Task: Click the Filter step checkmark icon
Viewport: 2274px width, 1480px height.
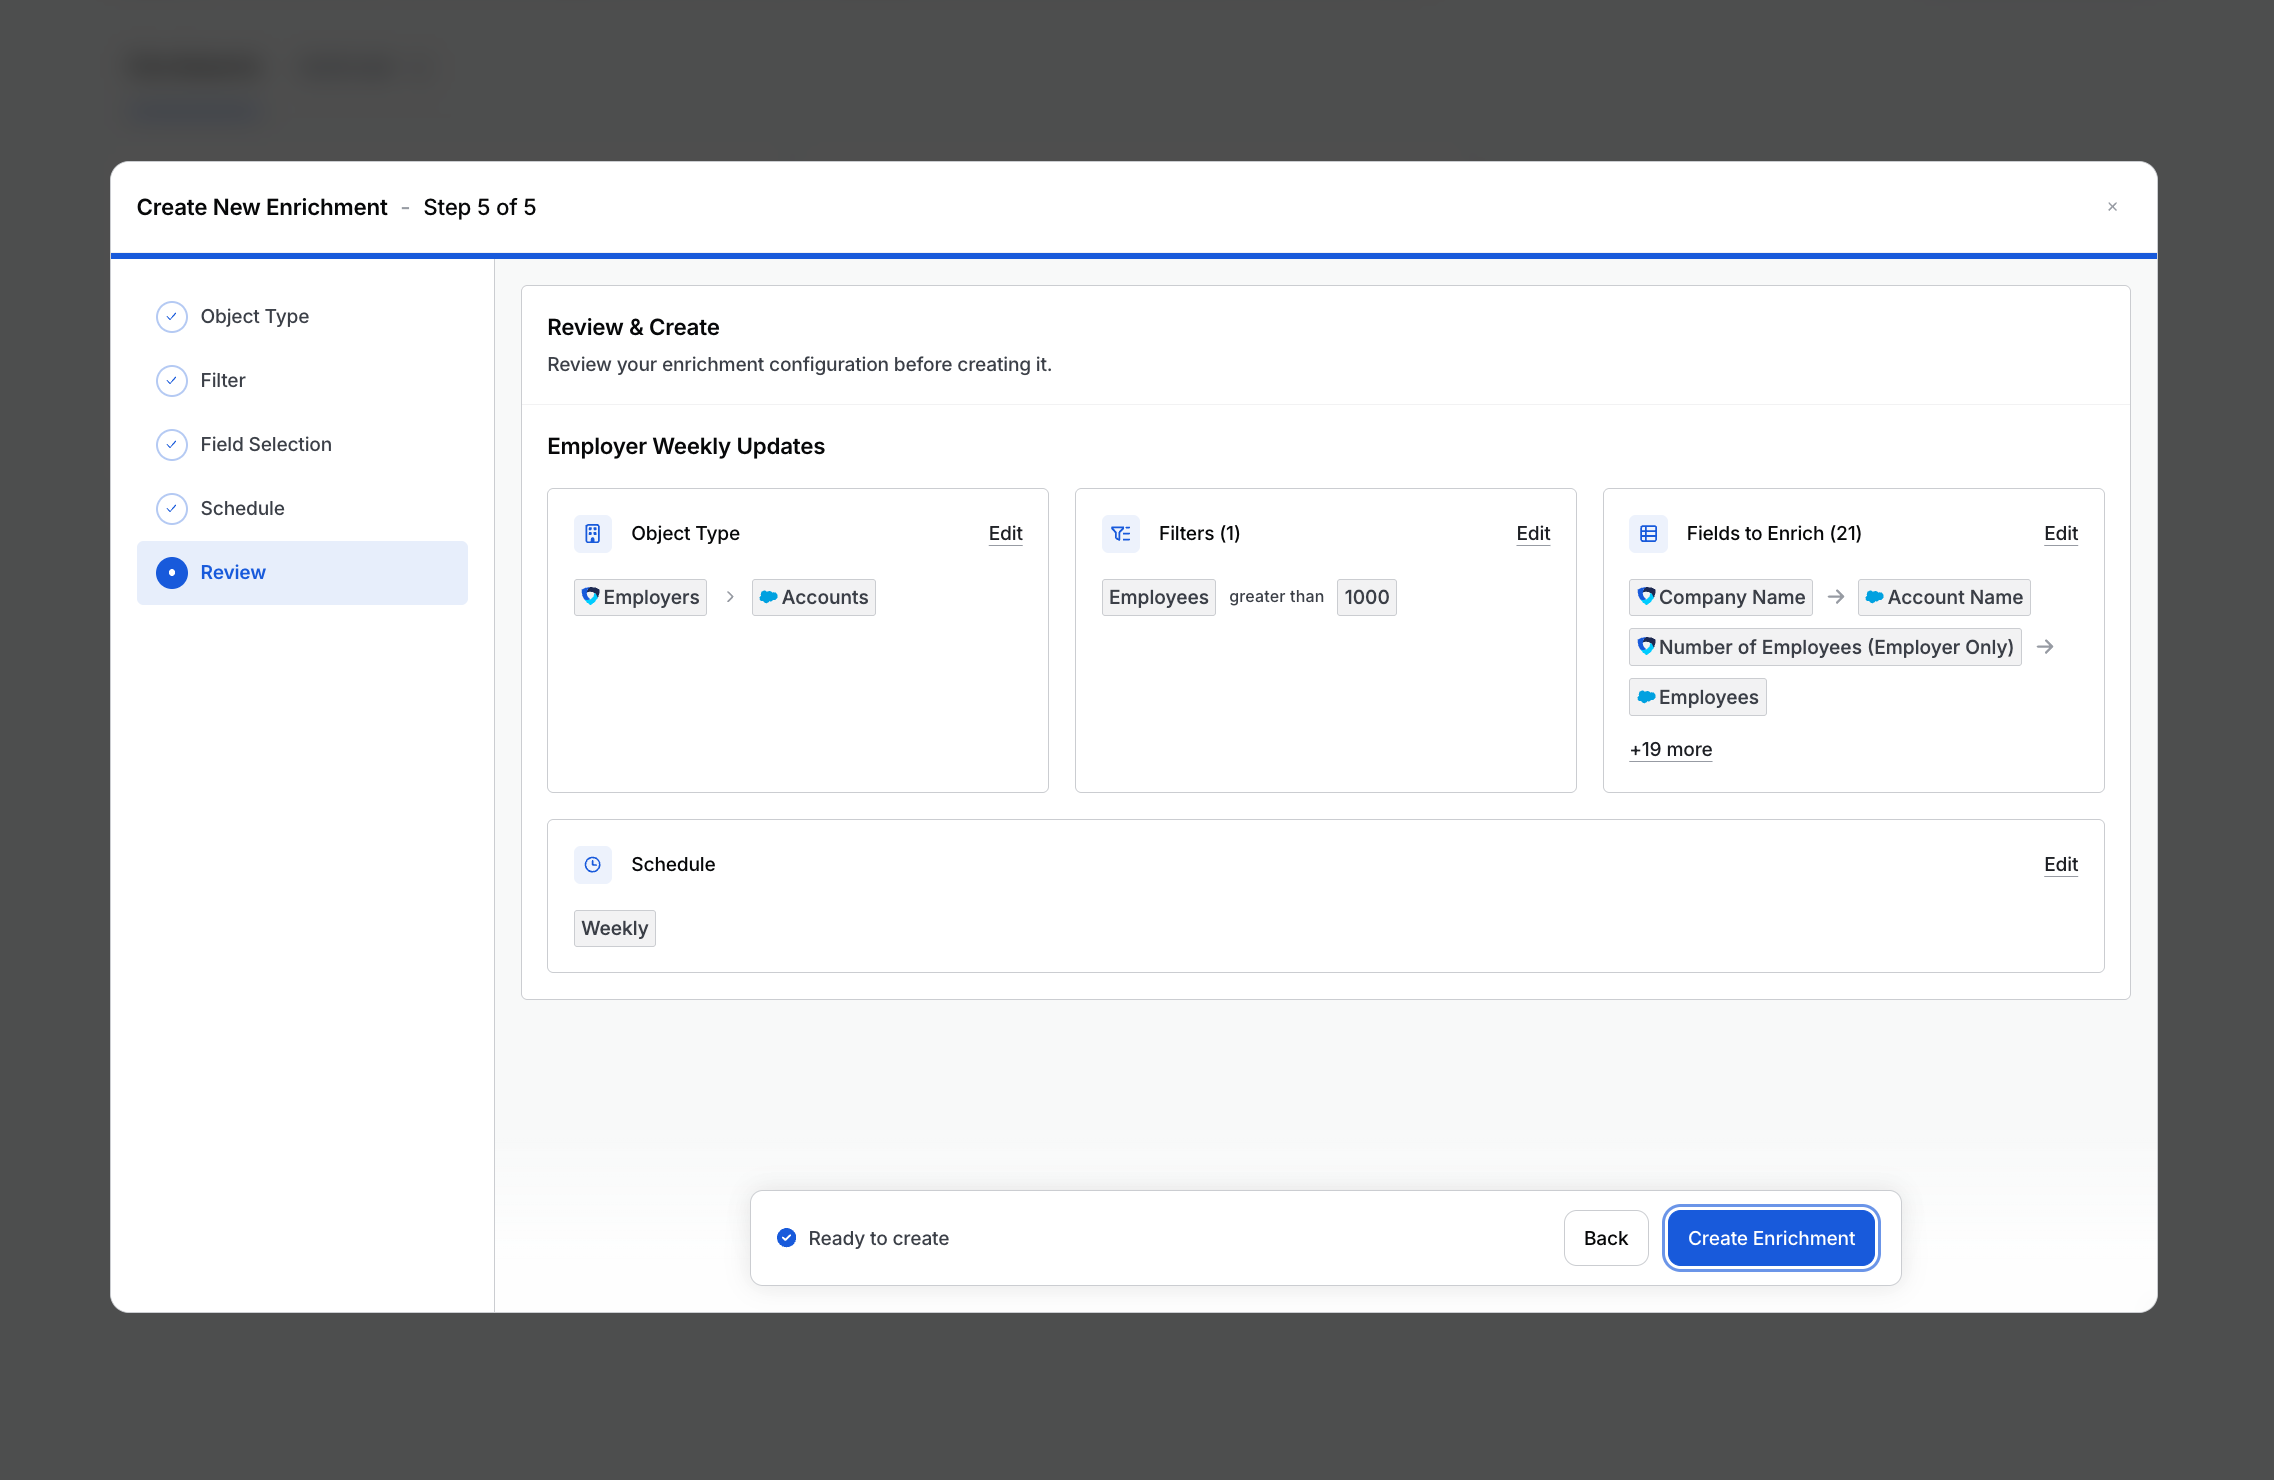Action: click(172, 381)
